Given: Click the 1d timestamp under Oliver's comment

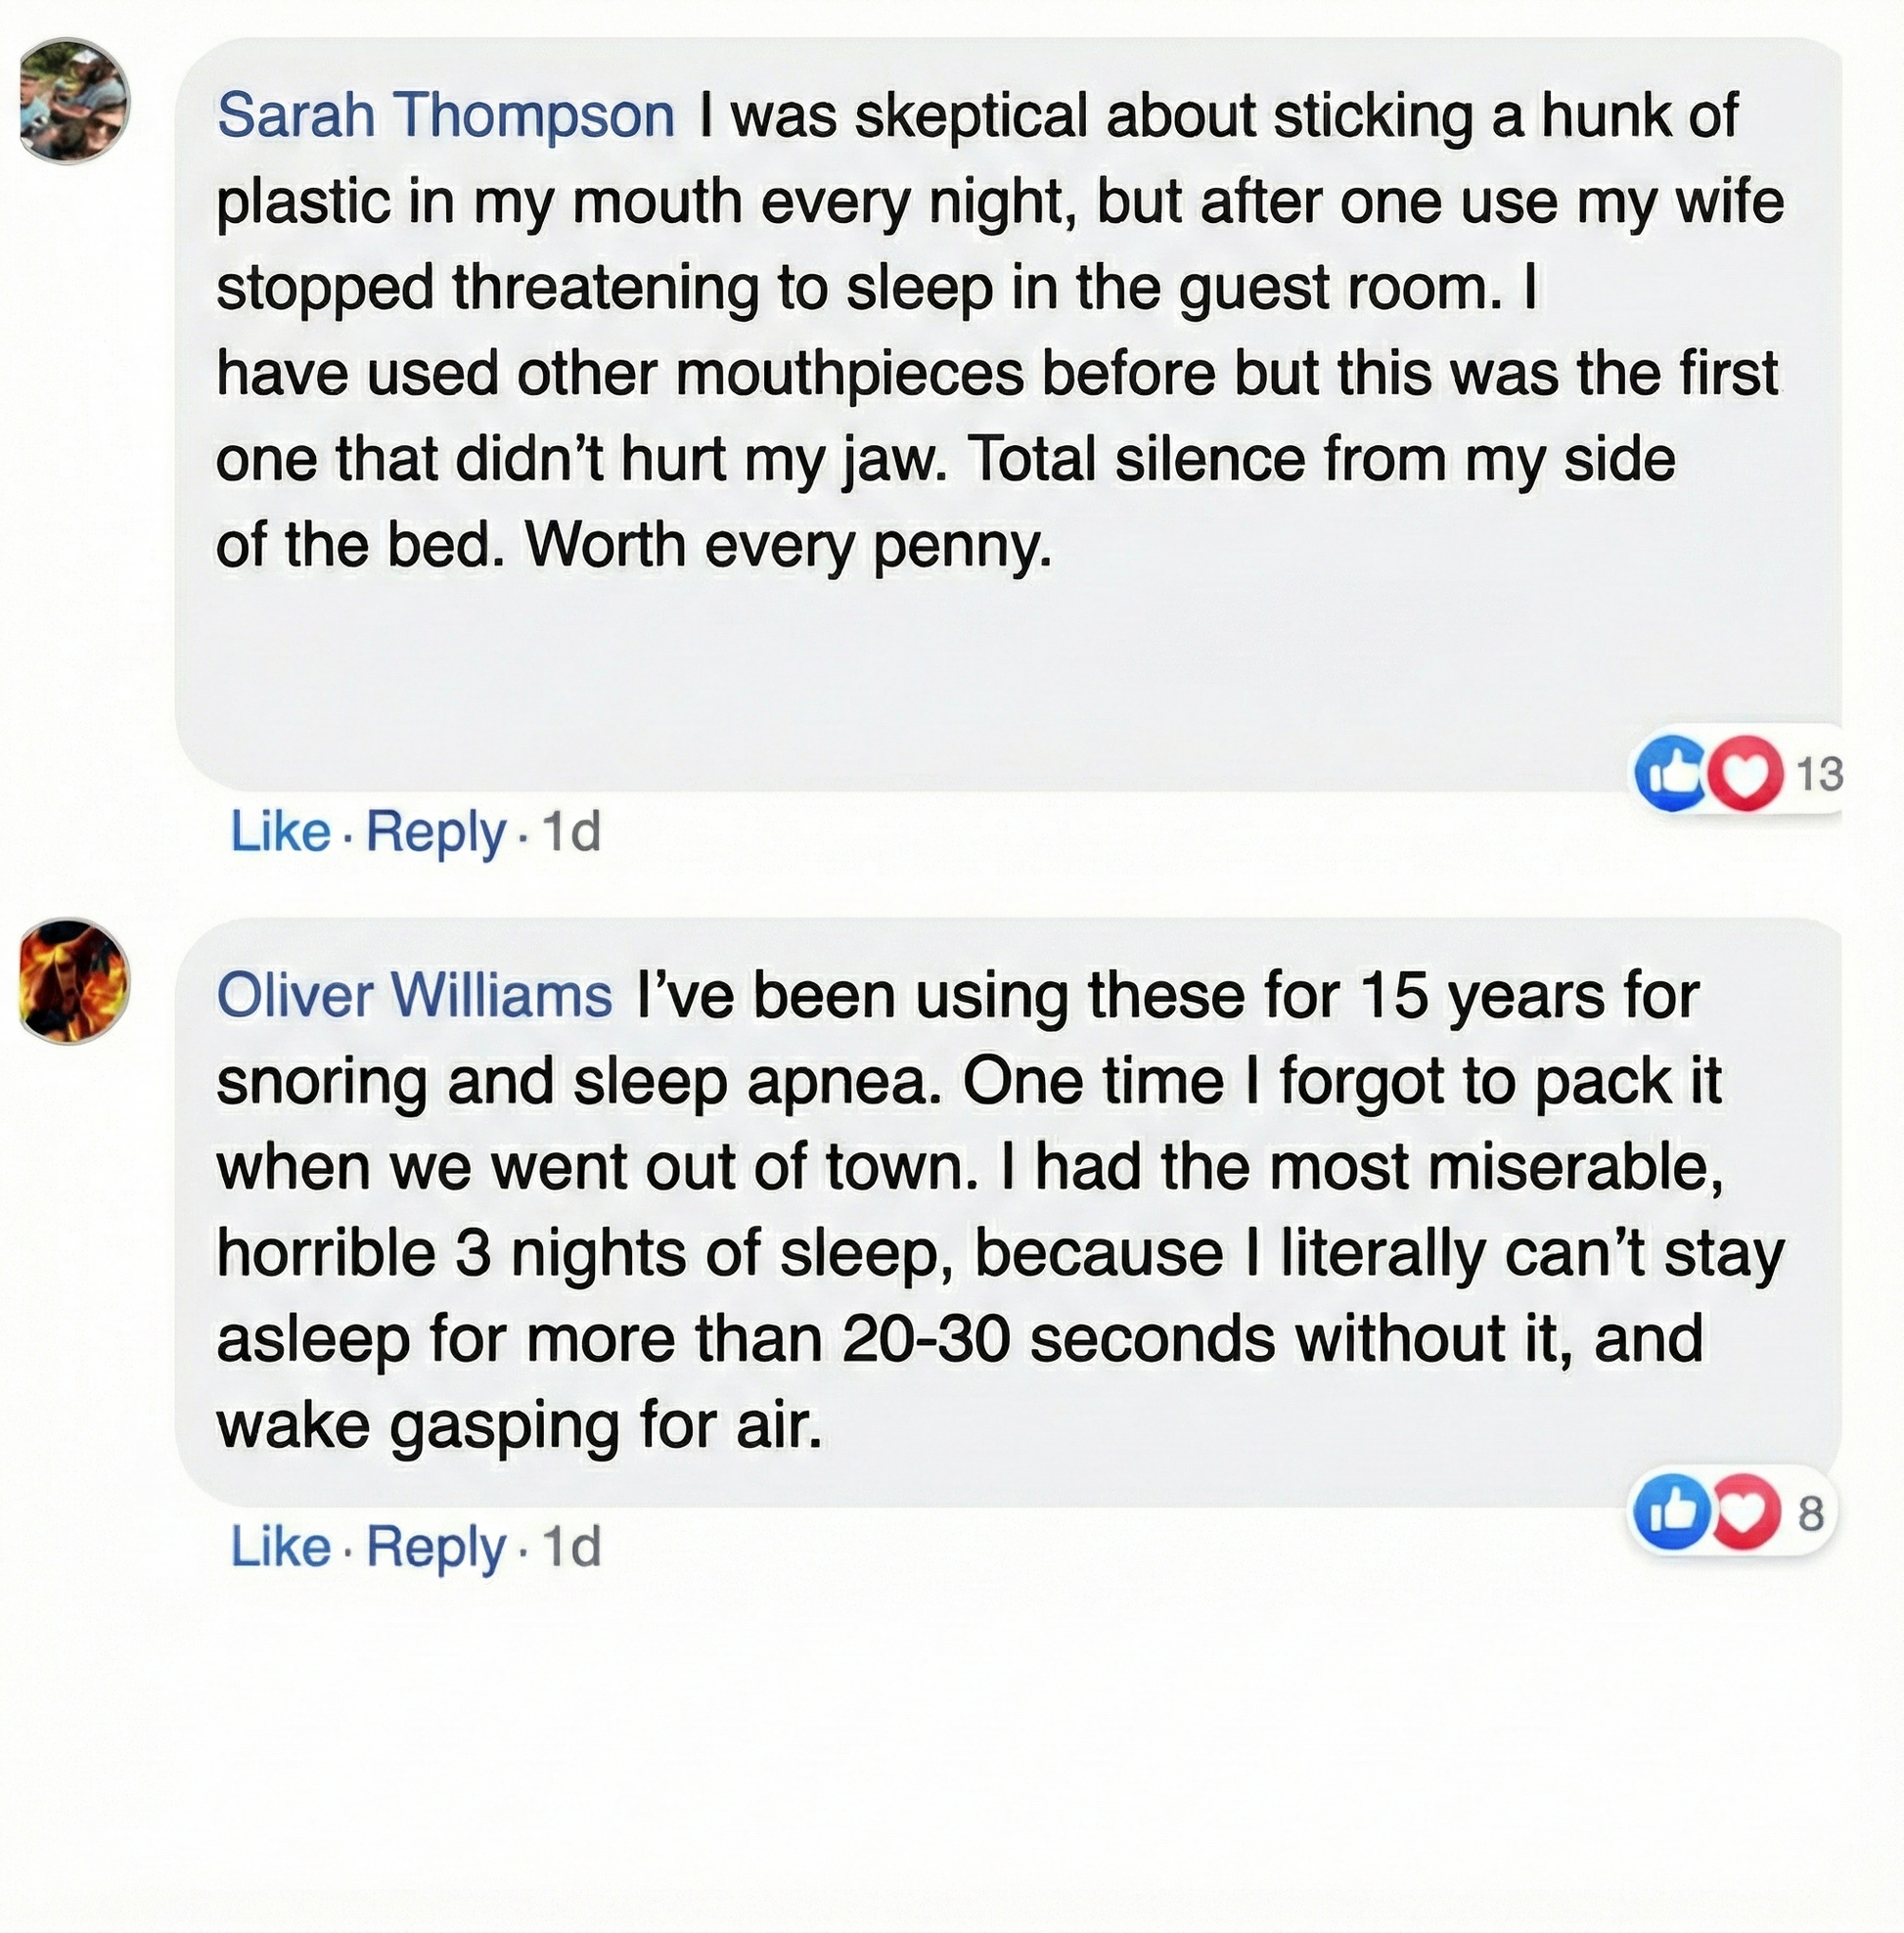Looking at the screenshot, I should pos(571,1547).
